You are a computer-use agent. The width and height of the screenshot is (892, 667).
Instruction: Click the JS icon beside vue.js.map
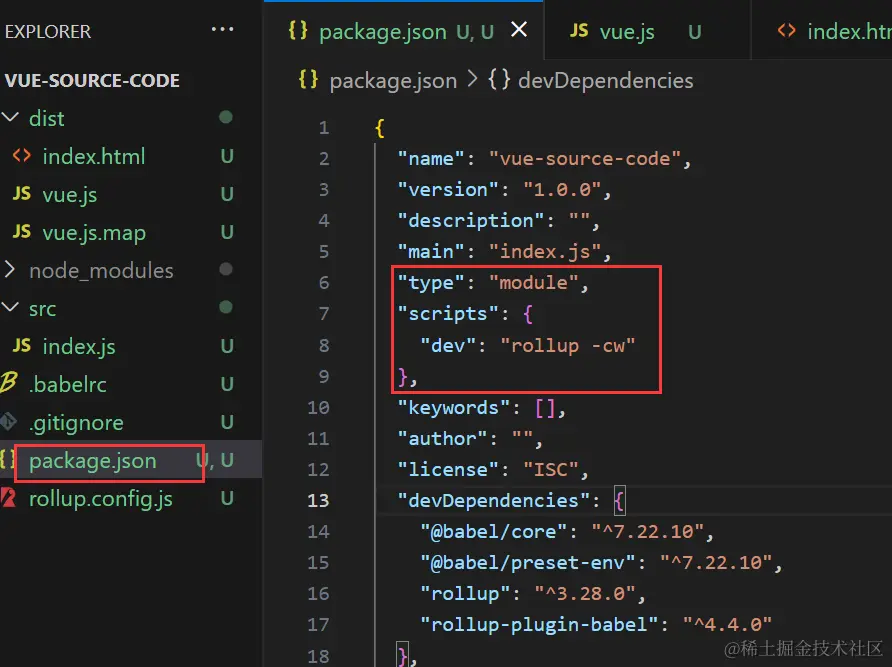tap(22, 232)
